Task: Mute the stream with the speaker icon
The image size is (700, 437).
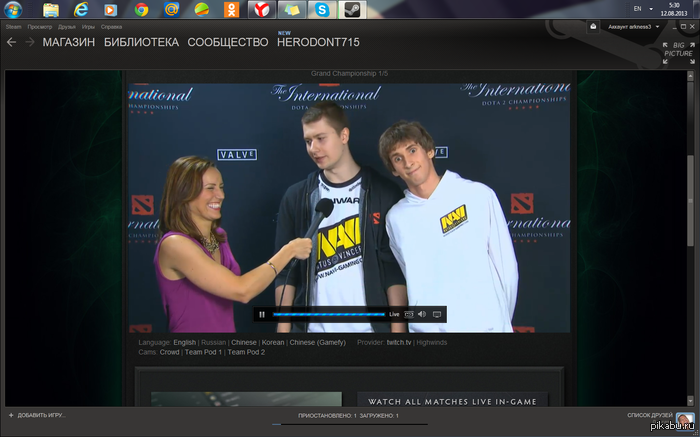Action: click(x=422, y=314)
